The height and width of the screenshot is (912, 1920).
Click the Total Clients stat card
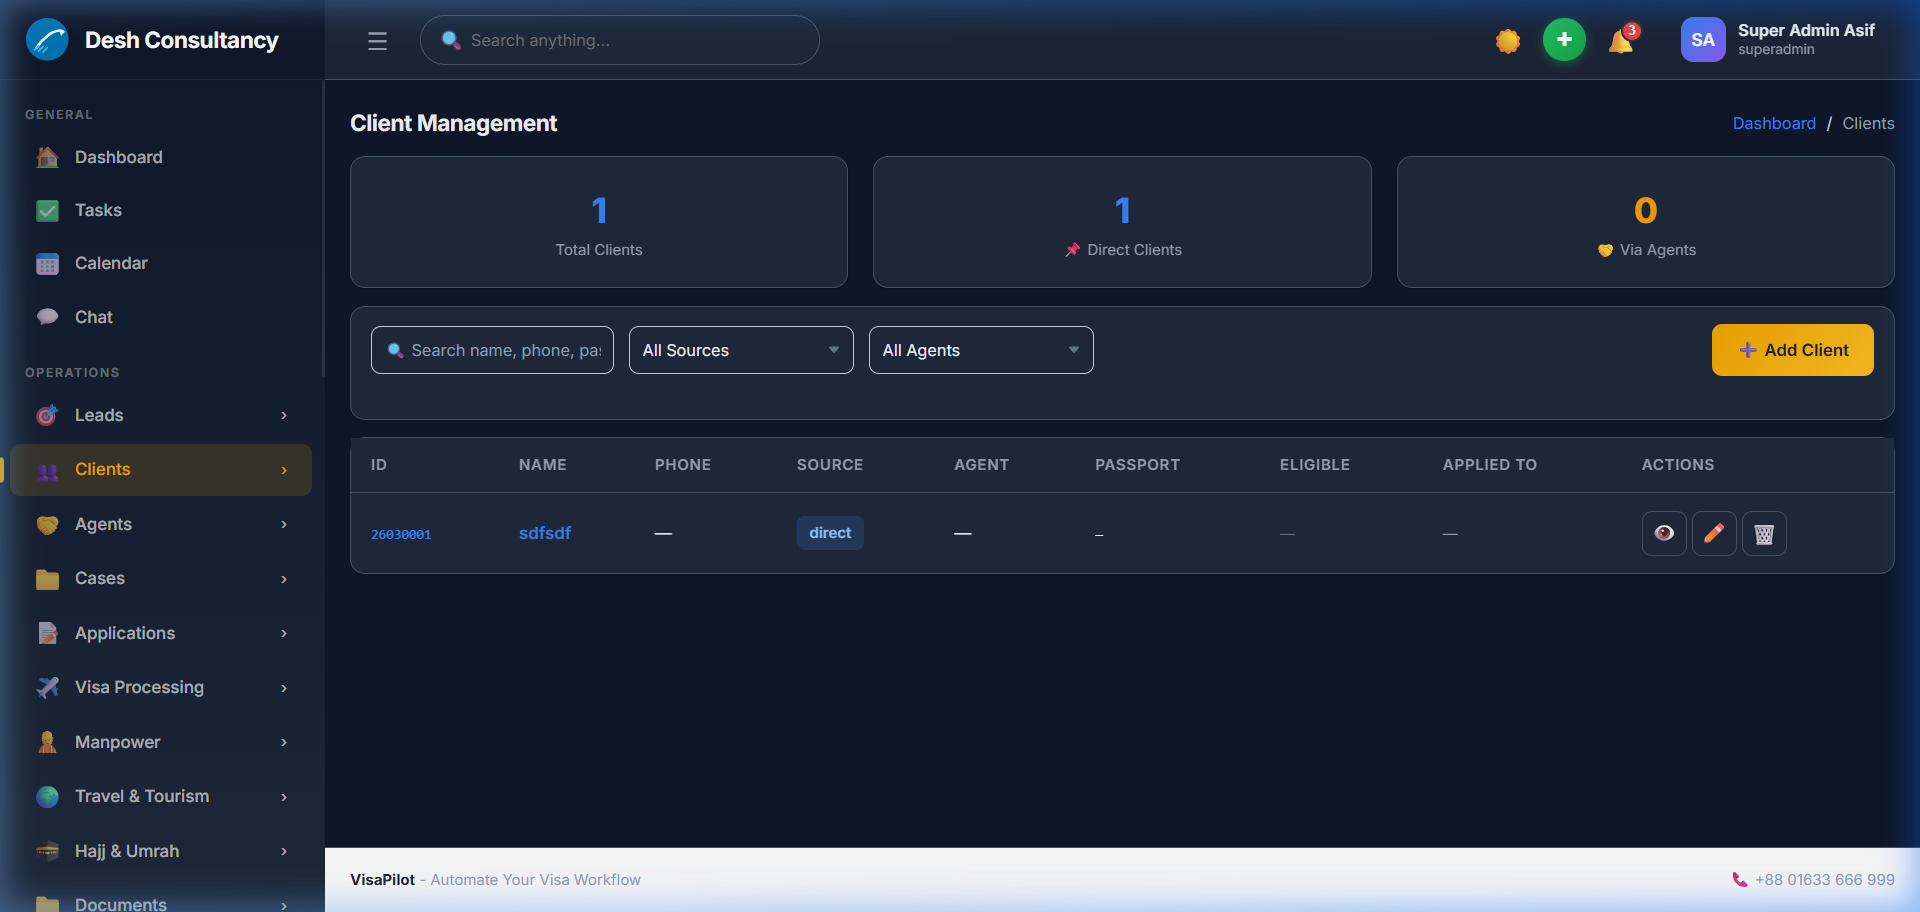599,222
